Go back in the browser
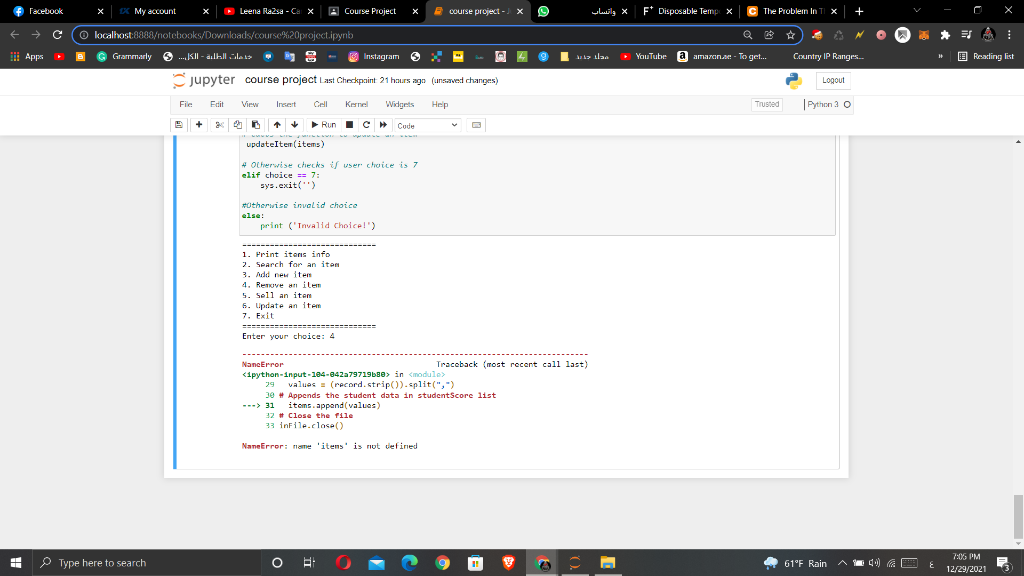The image size is (1024, 576). click(x=14, y=35)
